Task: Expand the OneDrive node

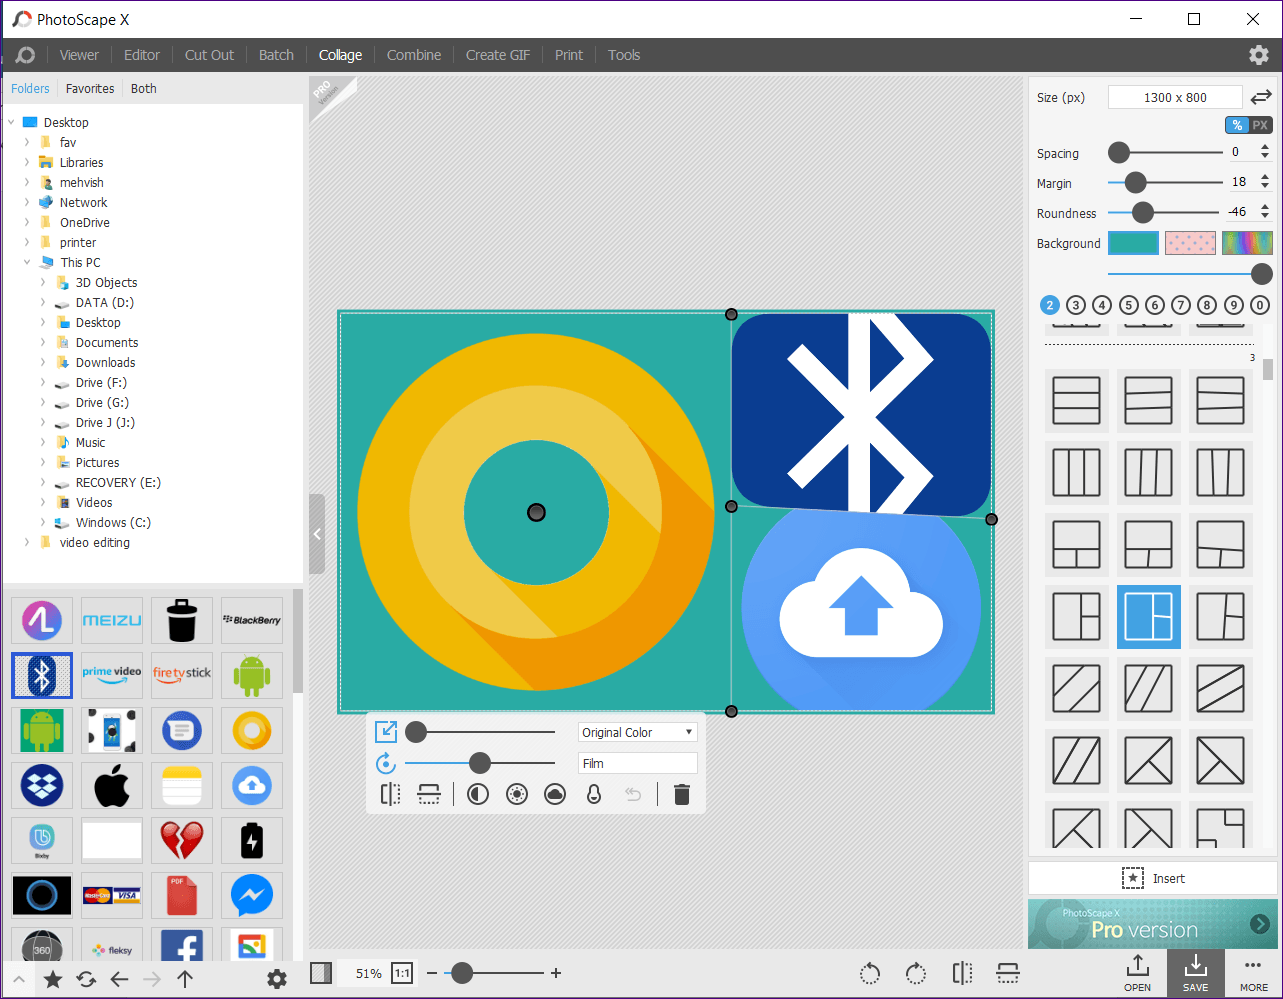Action: tap(27, 222)
